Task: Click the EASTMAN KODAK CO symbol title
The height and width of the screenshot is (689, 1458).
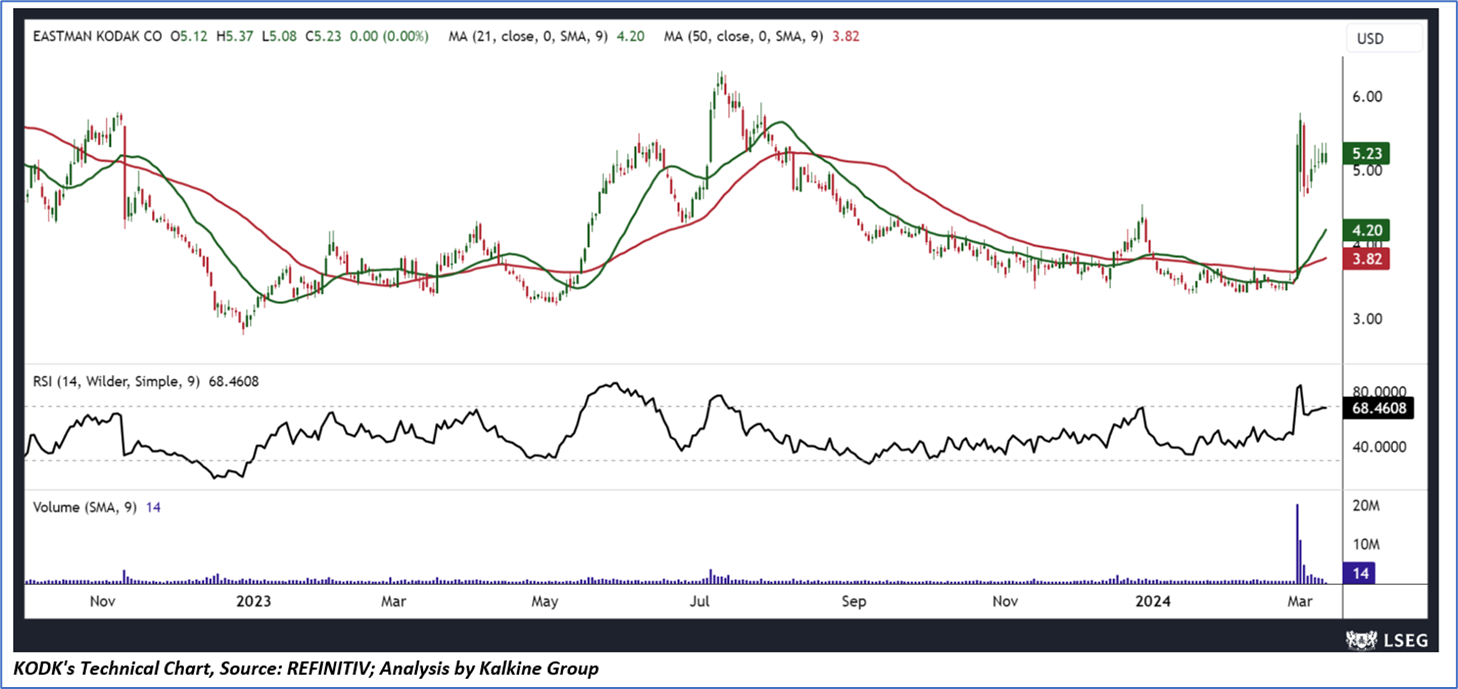Action: point(97,36)
